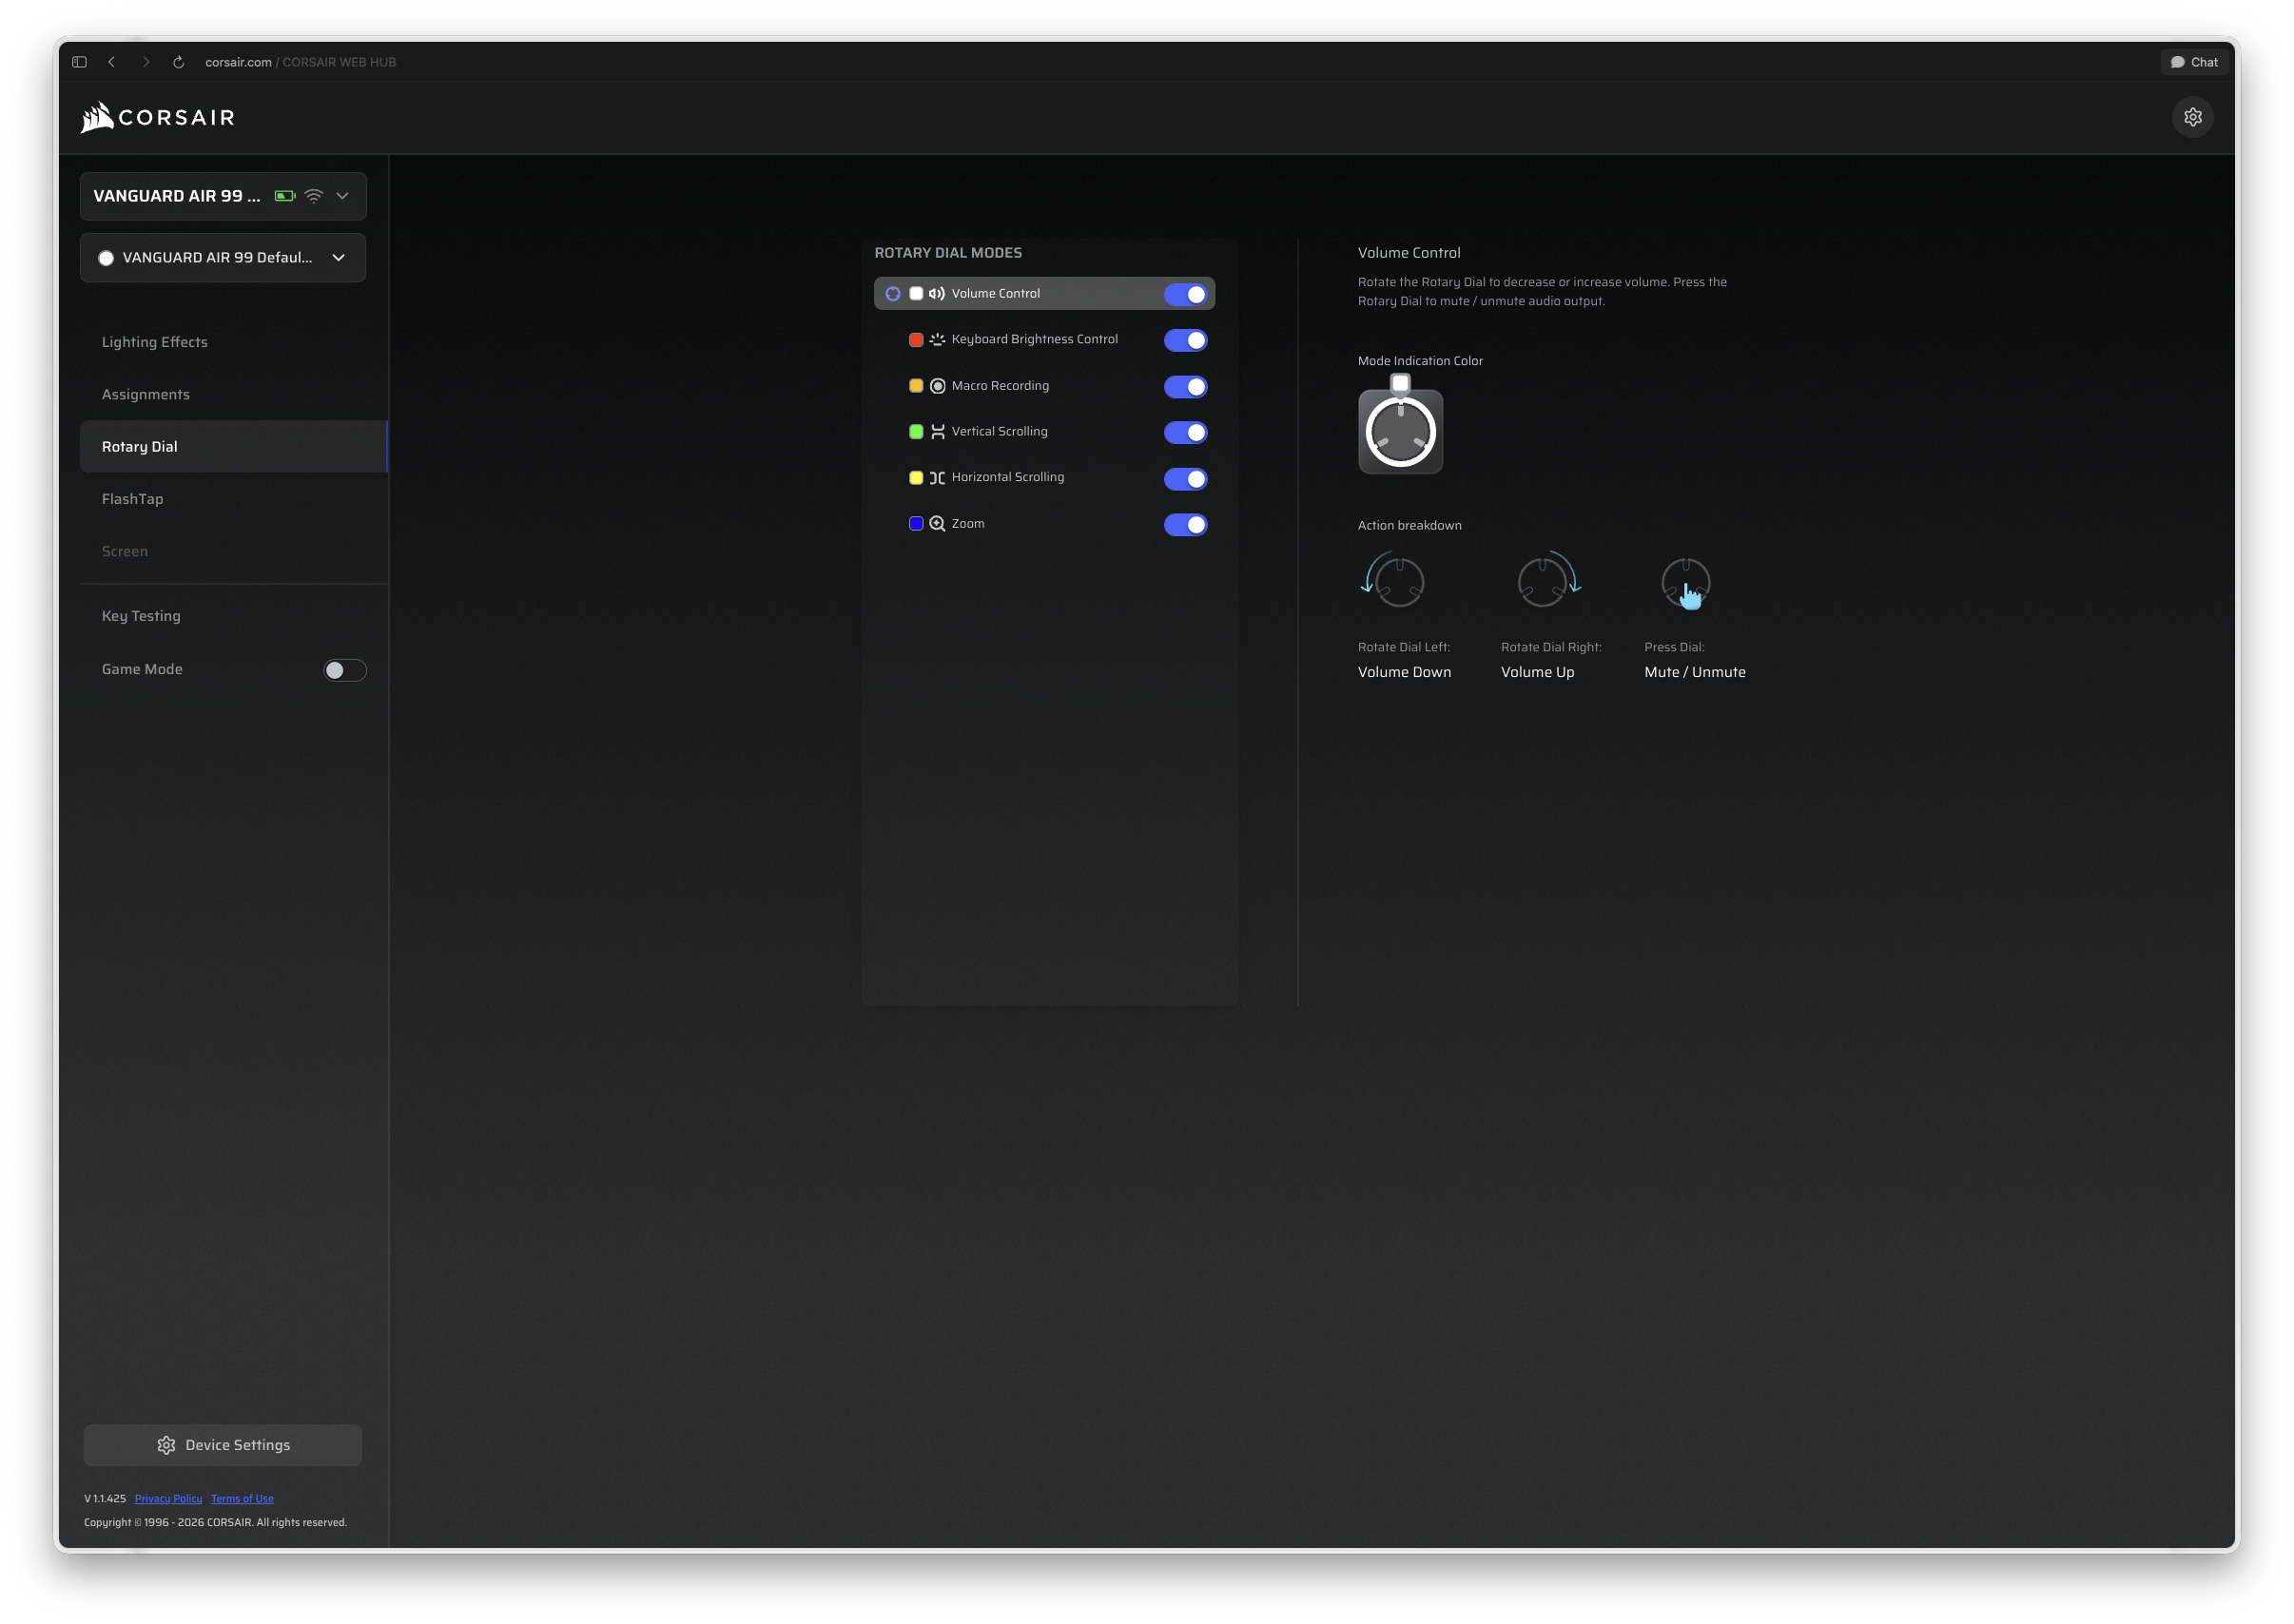Screen dimensions: 2294x1624
Task: Disable the Volume Control toggle
Action: pyautogui.click(x=1185, y=294)
